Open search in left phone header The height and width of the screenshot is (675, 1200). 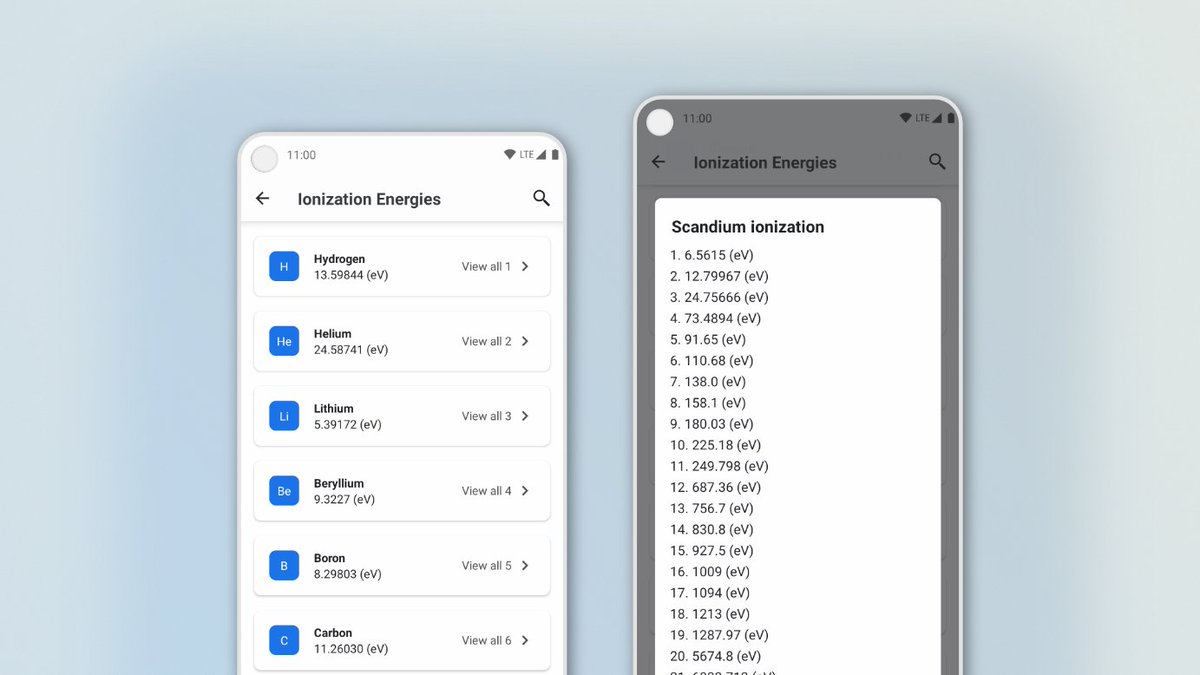pyautogui.click(x=541, y=198)
